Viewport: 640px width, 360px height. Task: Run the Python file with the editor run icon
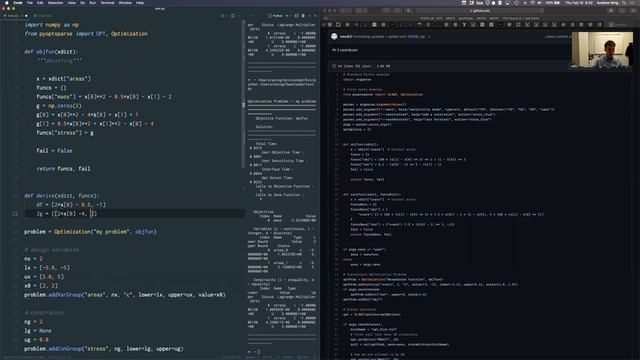point(222,16)
